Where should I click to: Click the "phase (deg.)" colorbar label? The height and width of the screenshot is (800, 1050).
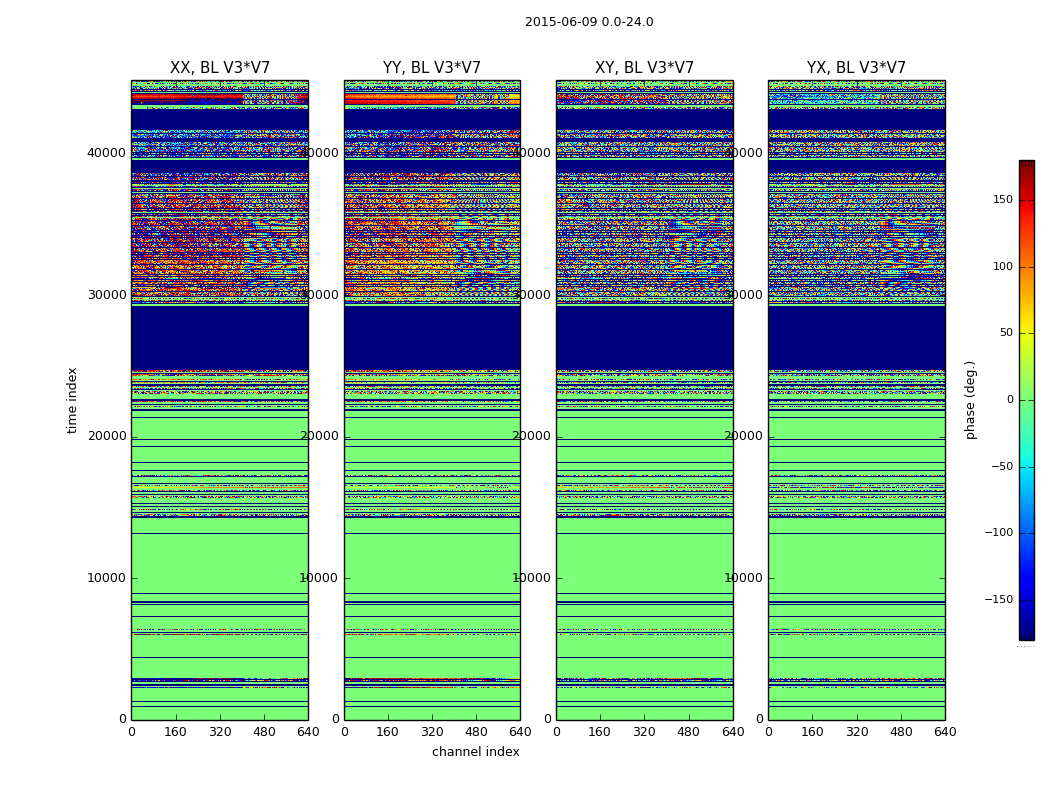(x=970, y=400)
